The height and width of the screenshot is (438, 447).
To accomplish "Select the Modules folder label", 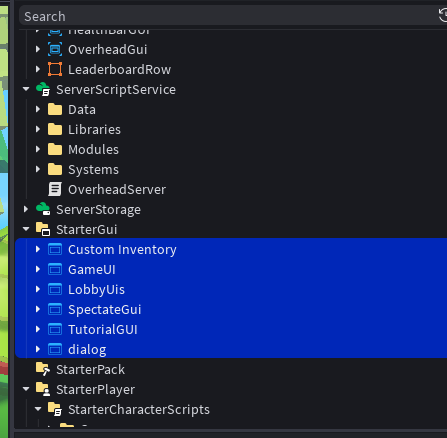I will (93, 150).
